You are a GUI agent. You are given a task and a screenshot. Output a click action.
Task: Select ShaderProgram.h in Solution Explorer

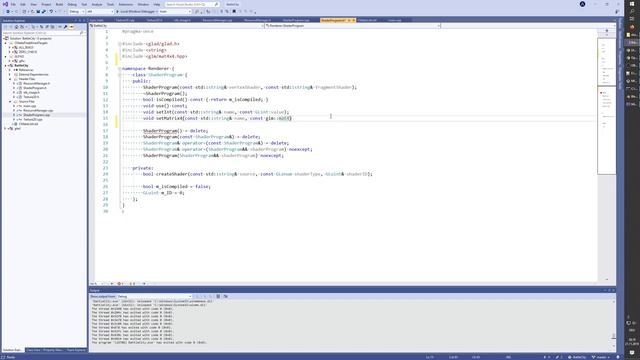coord(35,88)
